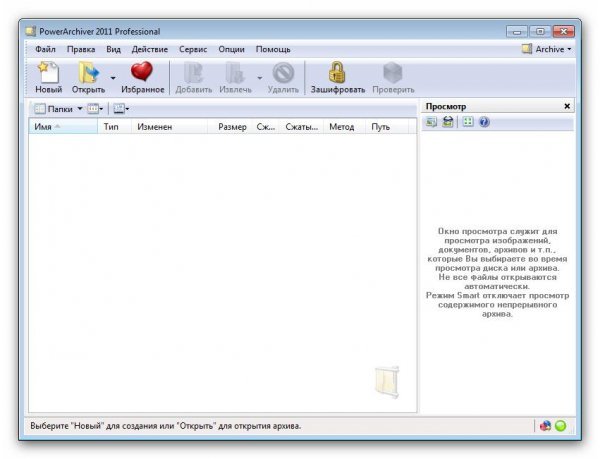Open the view mode dropdown beside Папки
The height and width of the screenshot is (459, 600).
coord(95,109)
